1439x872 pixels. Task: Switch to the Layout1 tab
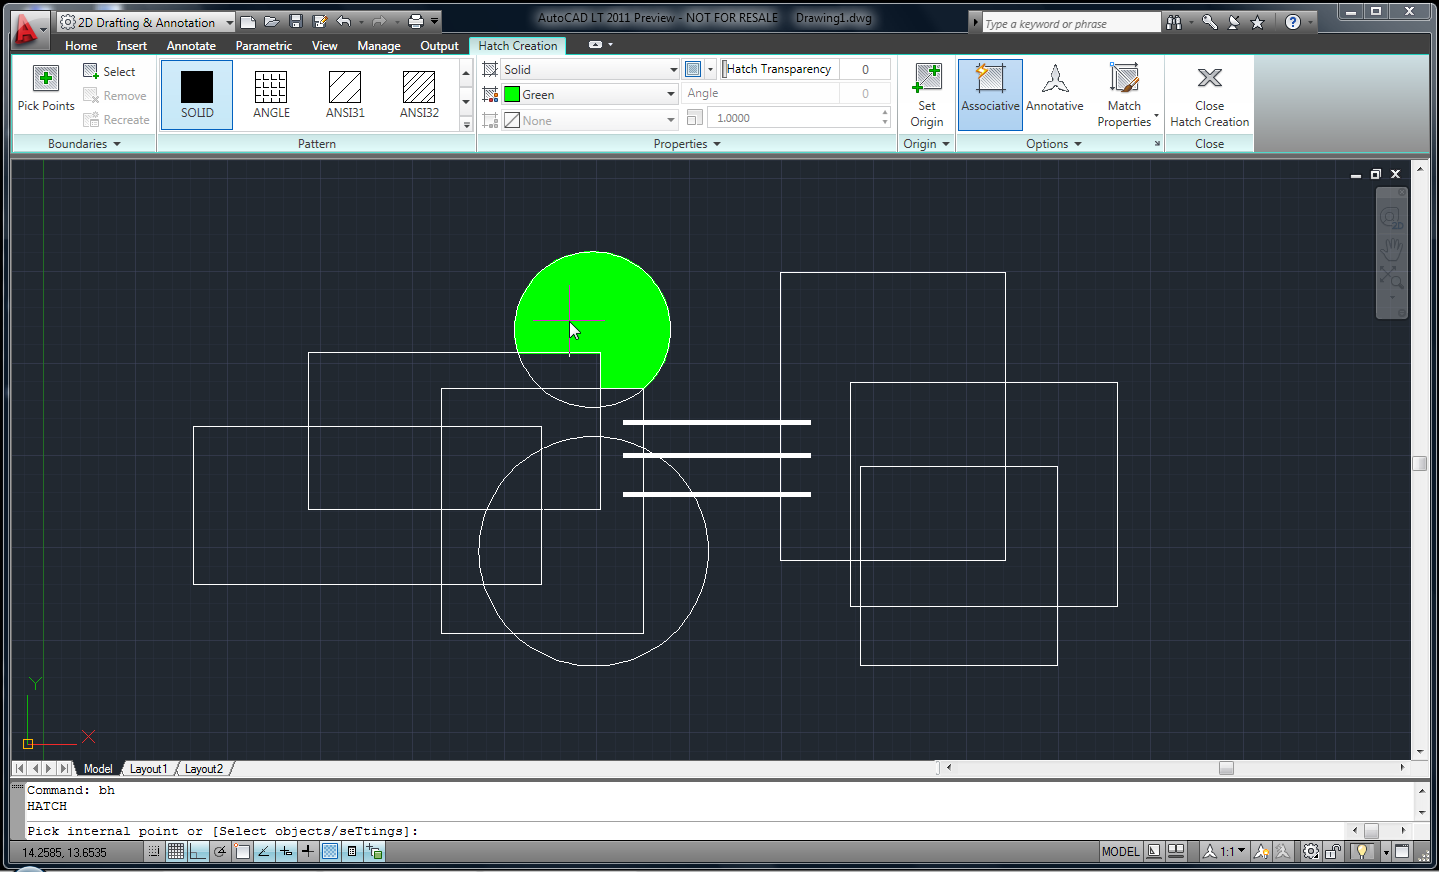148,769
